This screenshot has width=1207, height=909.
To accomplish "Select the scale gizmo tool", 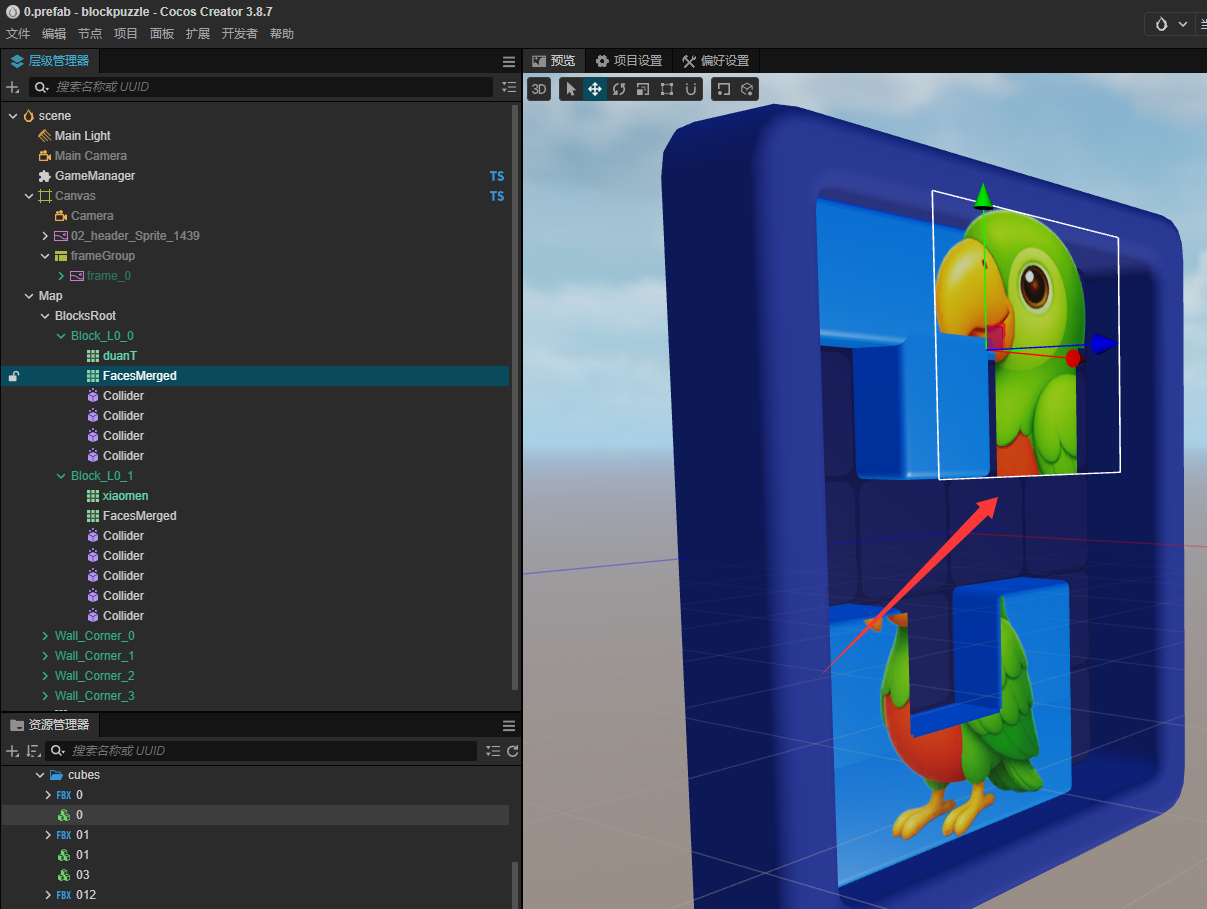I will click(x=643, y=89).
